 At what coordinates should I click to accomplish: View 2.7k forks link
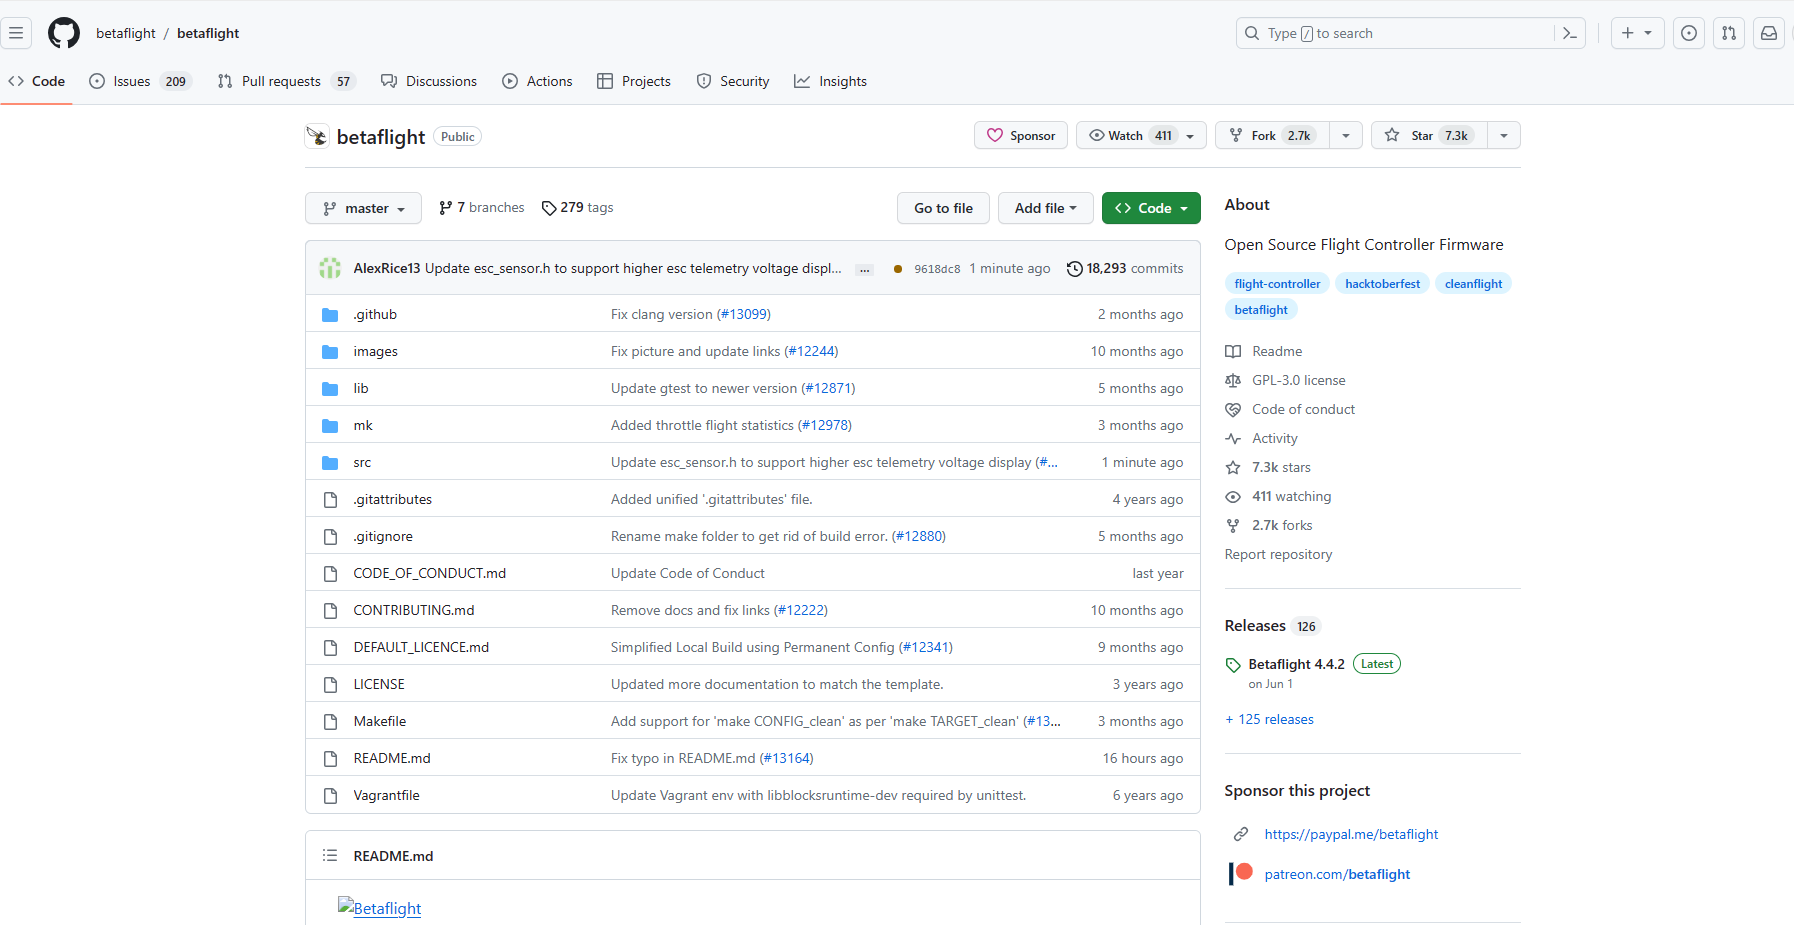point(1269,525)
